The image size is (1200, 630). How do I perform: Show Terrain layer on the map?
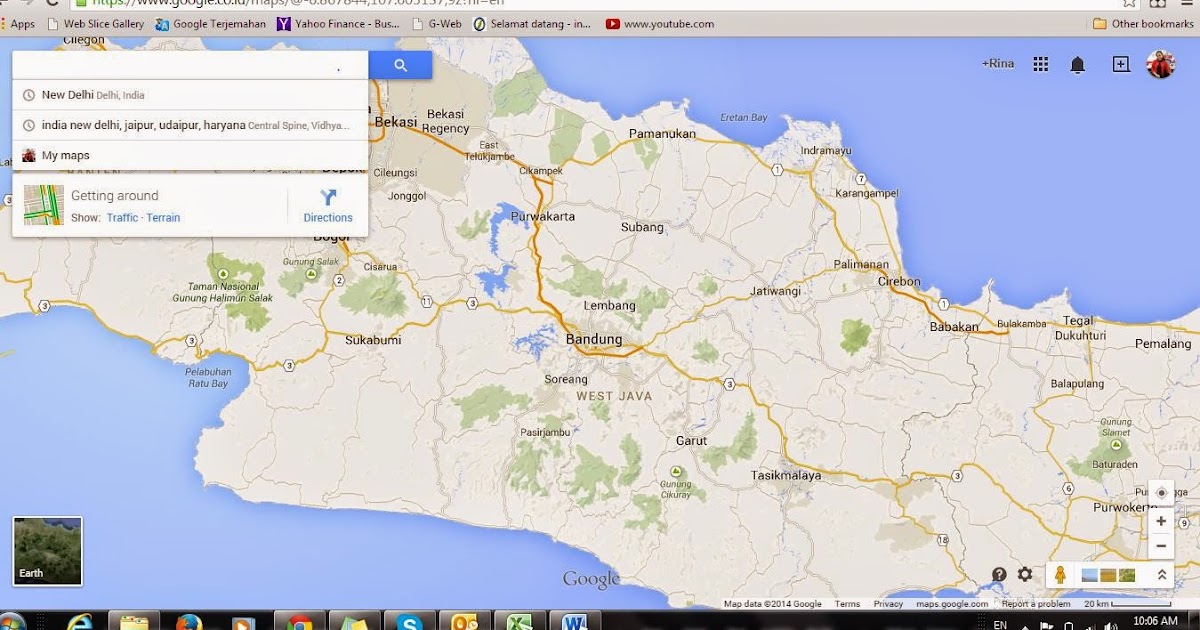(x=163, y=217)
